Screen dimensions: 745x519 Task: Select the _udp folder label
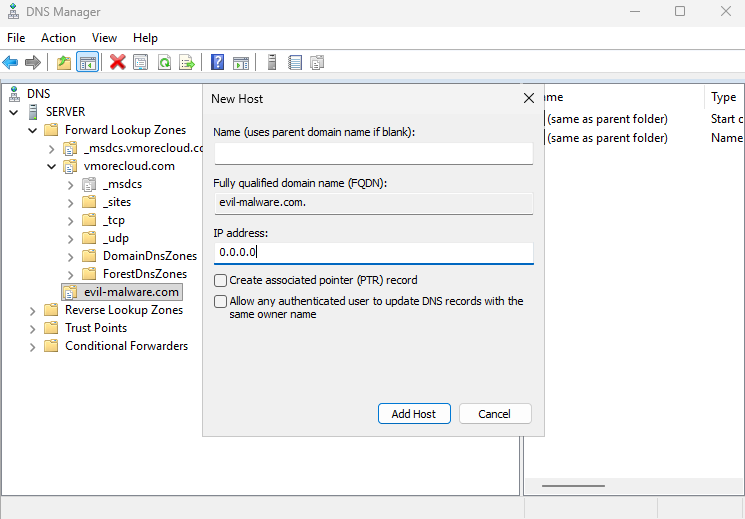pos(115,238)
